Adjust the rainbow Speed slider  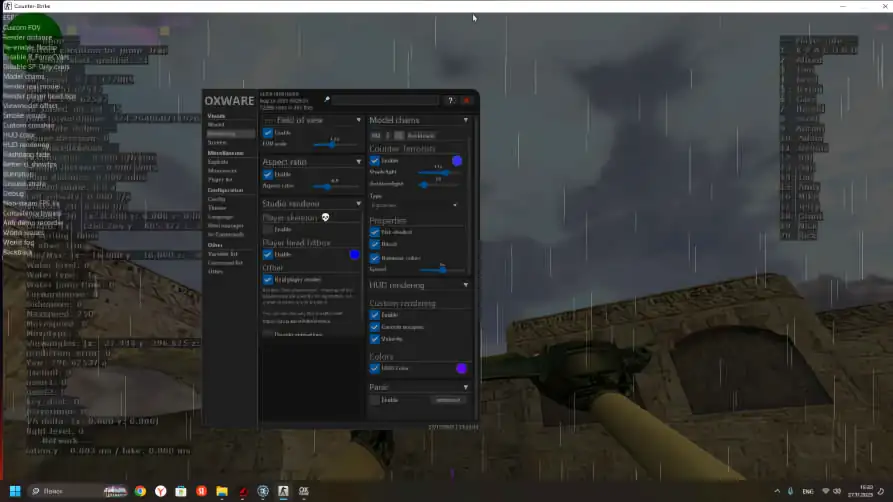[442, 270]
